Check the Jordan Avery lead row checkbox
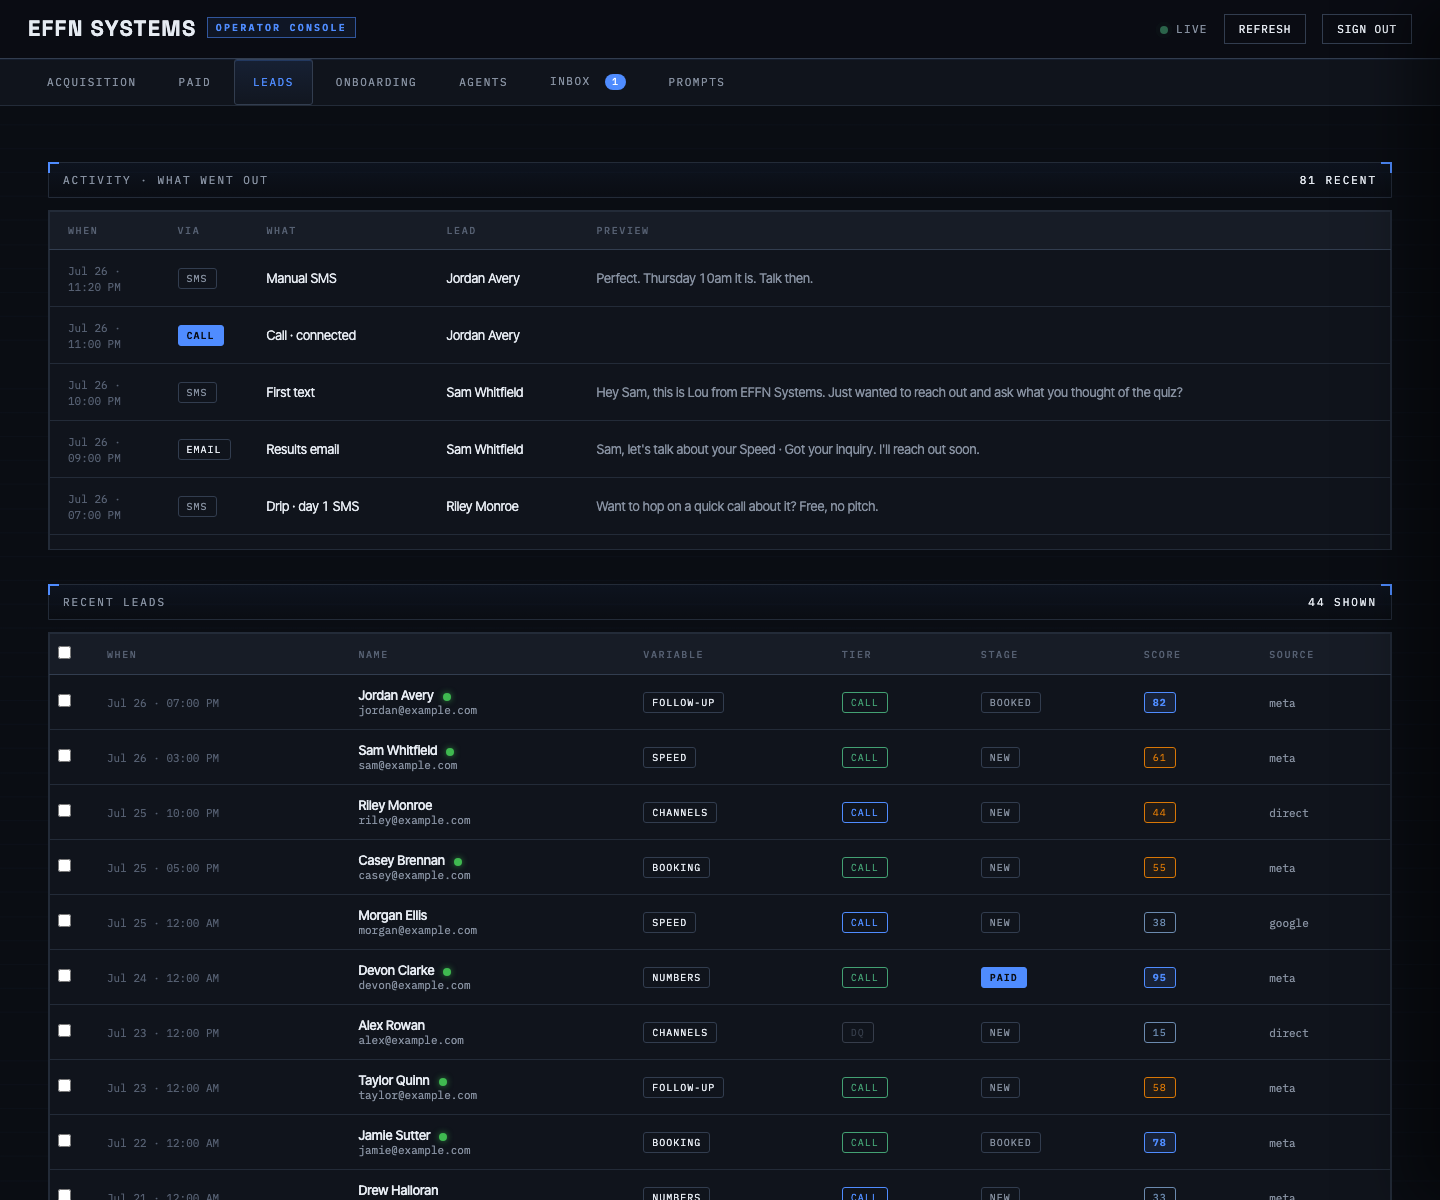1440x1200 pixels. coord(65,701)
